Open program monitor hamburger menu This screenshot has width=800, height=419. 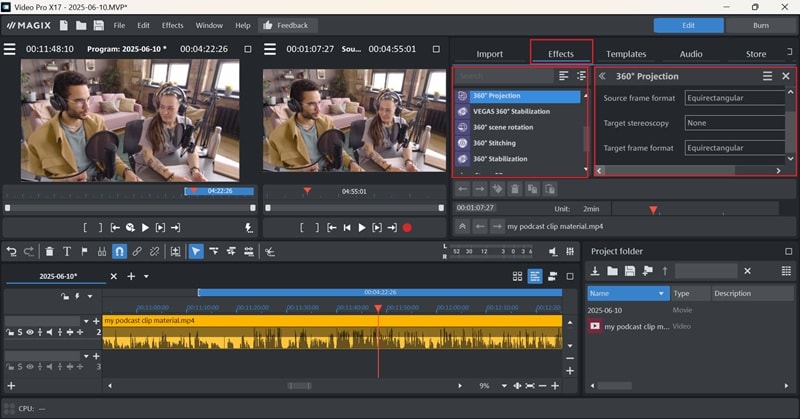10,49
